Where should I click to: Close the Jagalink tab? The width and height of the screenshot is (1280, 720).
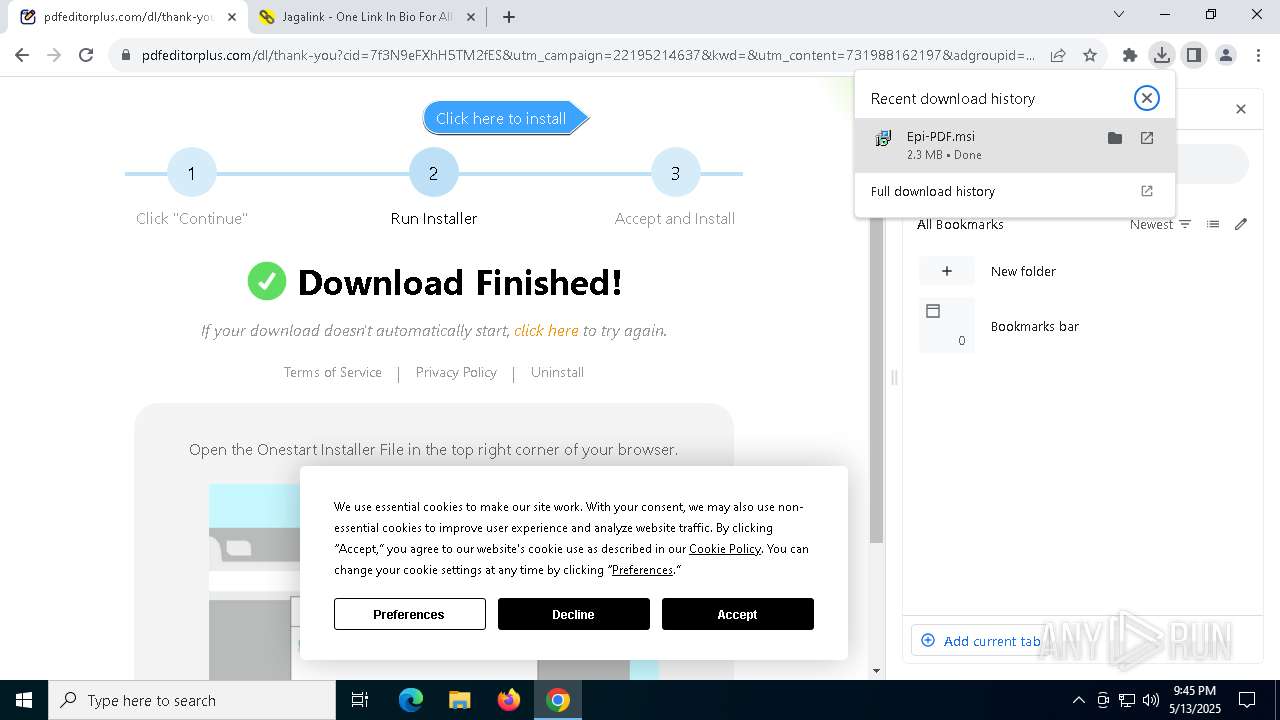click(x=471, y=17)
